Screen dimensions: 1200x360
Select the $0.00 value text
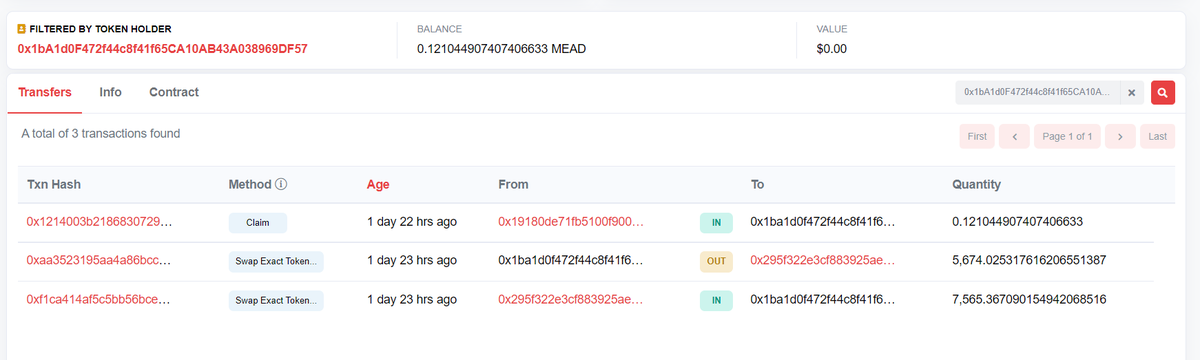(x=832, y=49)
